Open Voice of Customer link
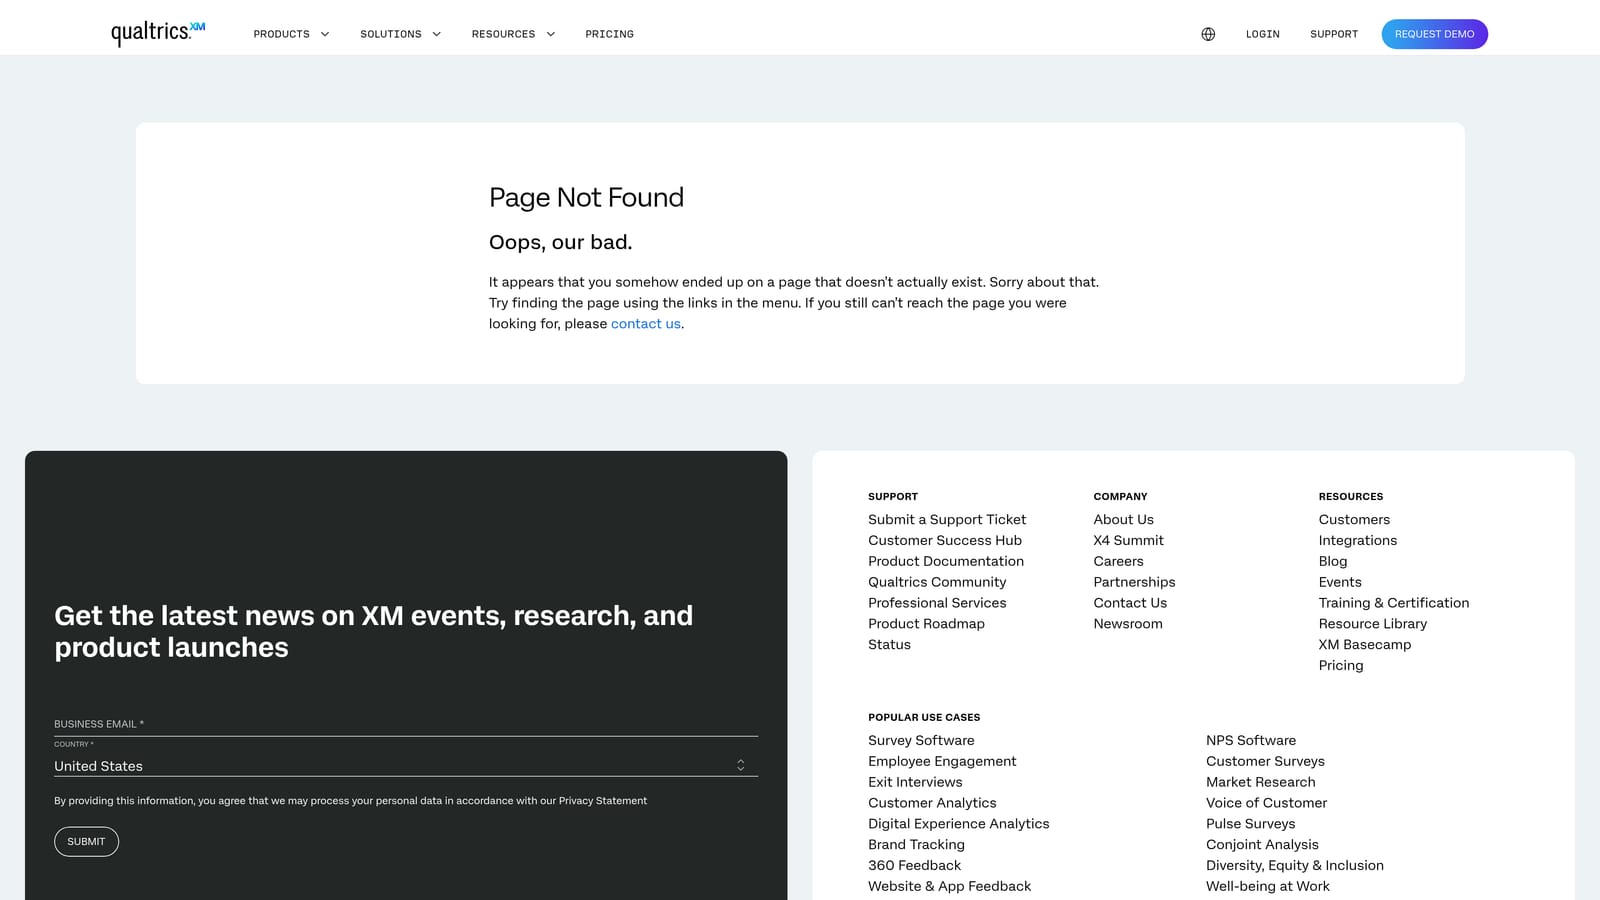Viewport: 1600px width, 900px height. [x=1266, y=803]
